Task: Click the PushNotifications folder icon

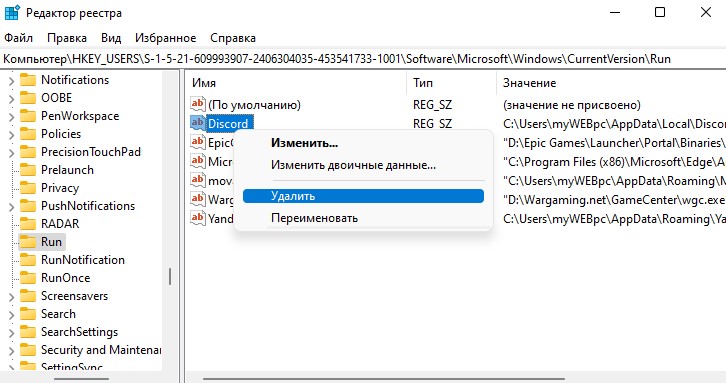Action: pos(28,206)
